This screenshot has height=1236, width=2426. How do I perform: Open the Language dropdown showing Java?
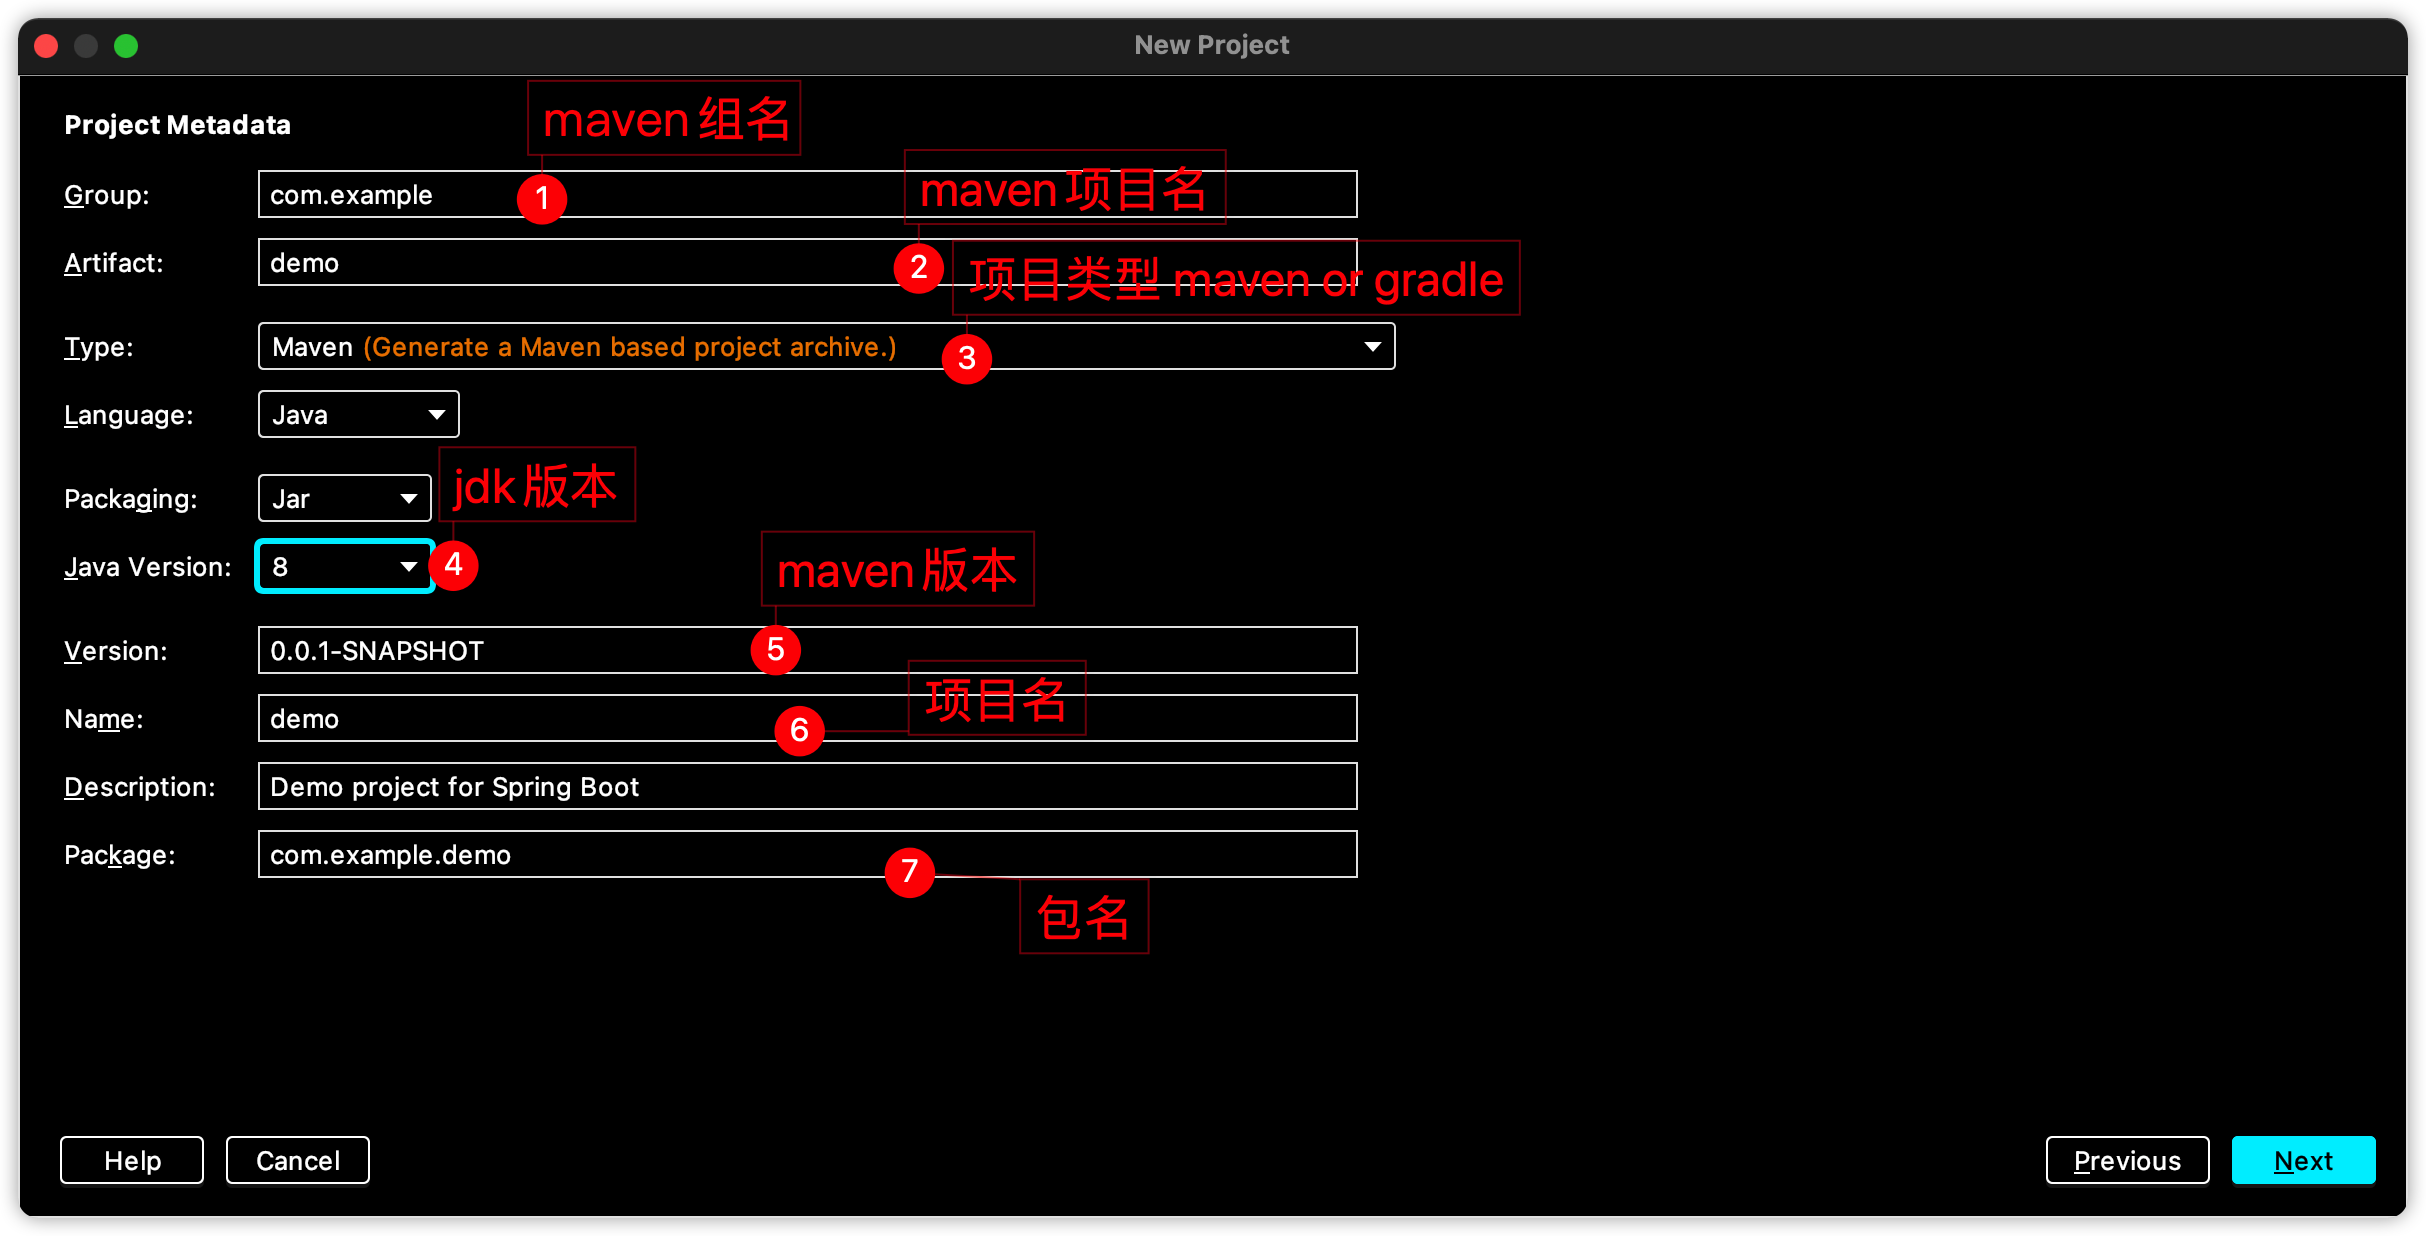click(x=358, y=414)
